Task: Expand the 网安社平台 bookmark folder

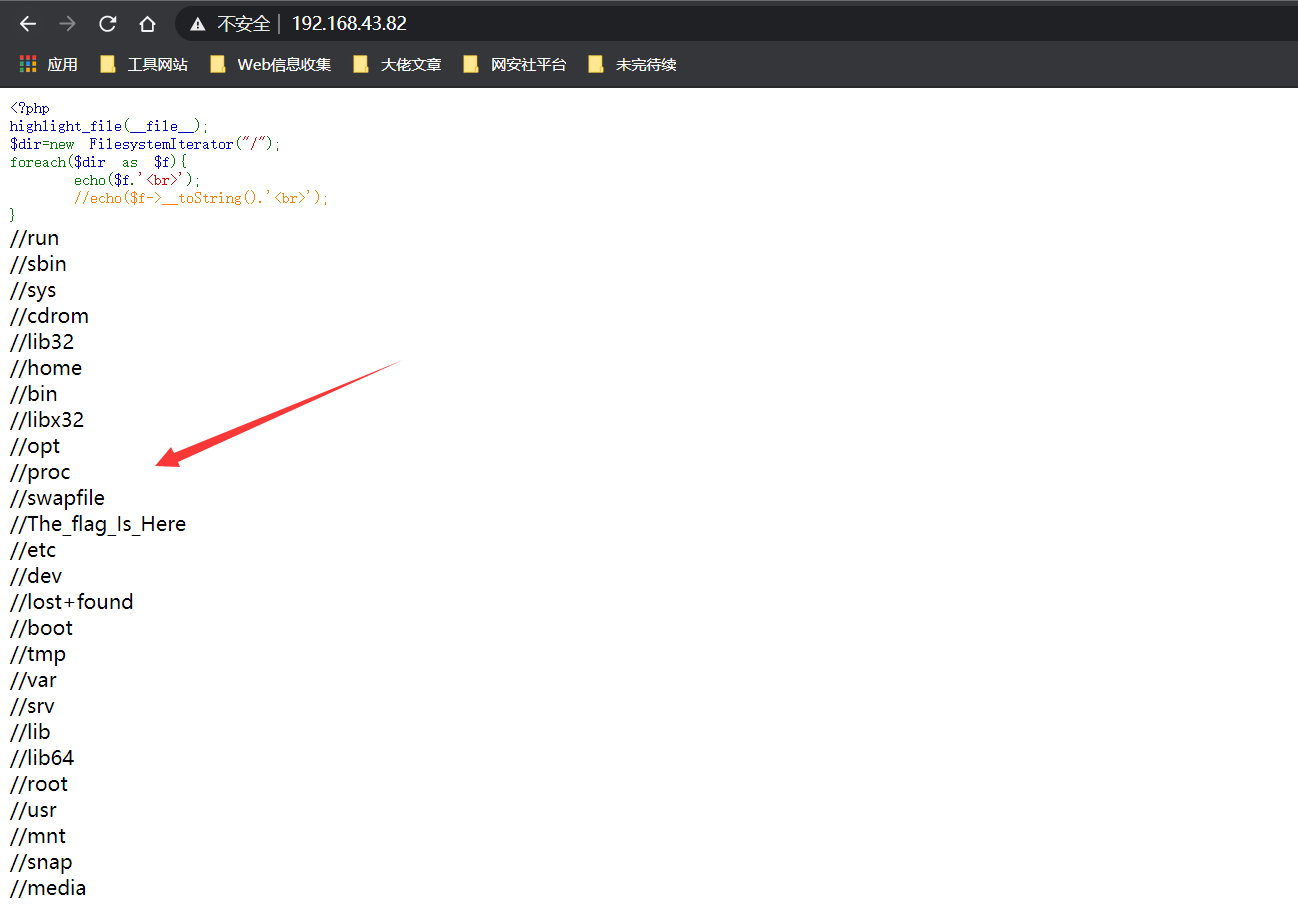Action: point(515,65)
